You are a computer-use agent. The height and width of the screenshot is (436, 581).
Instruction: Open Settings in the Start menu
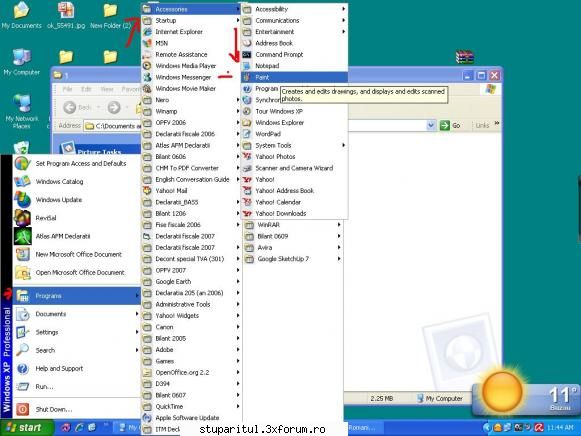(x=77, y=332)
